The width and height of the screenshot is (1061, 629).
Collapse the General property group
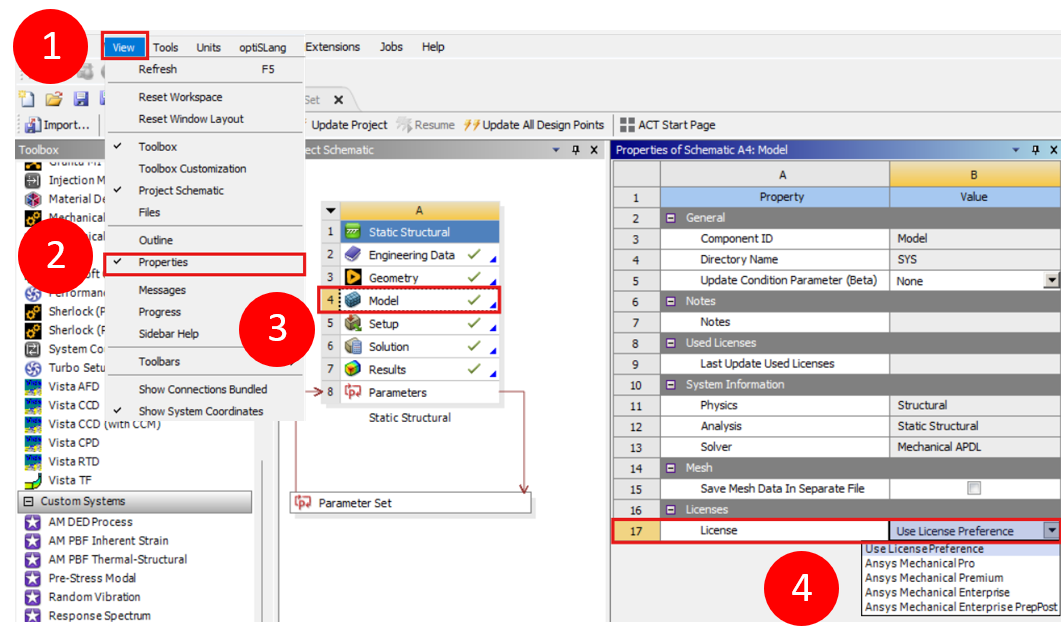671,218
